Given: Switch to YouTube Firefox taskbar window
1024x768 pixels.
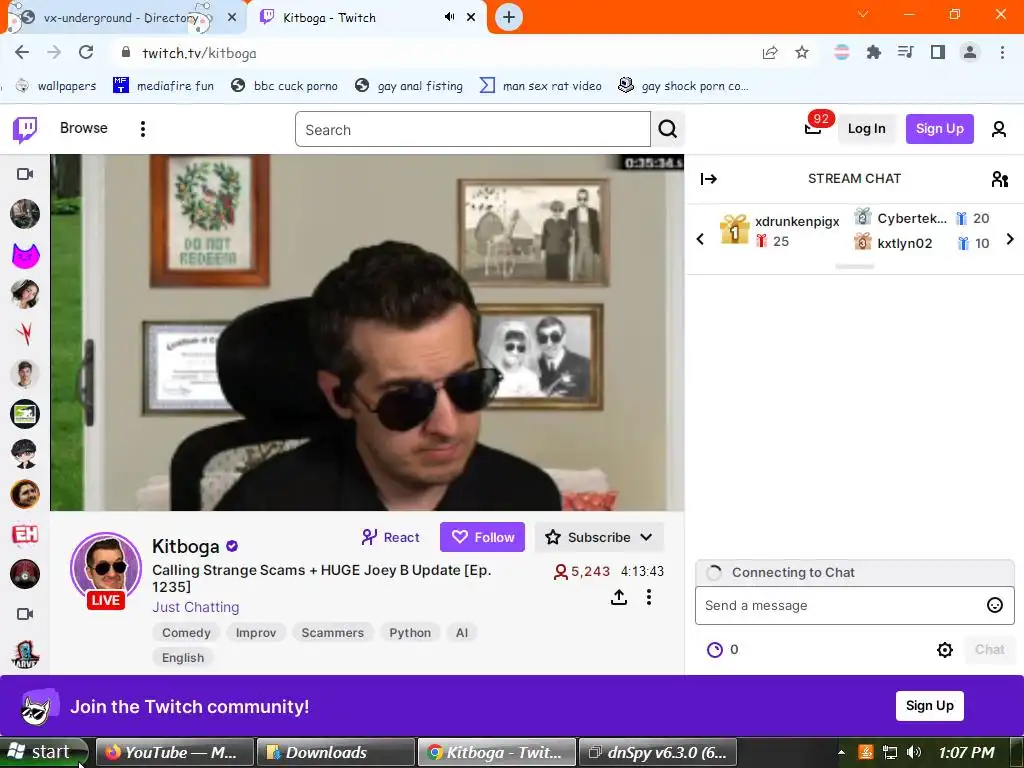Looking at the screenshot, I should [x=174, y=752].
